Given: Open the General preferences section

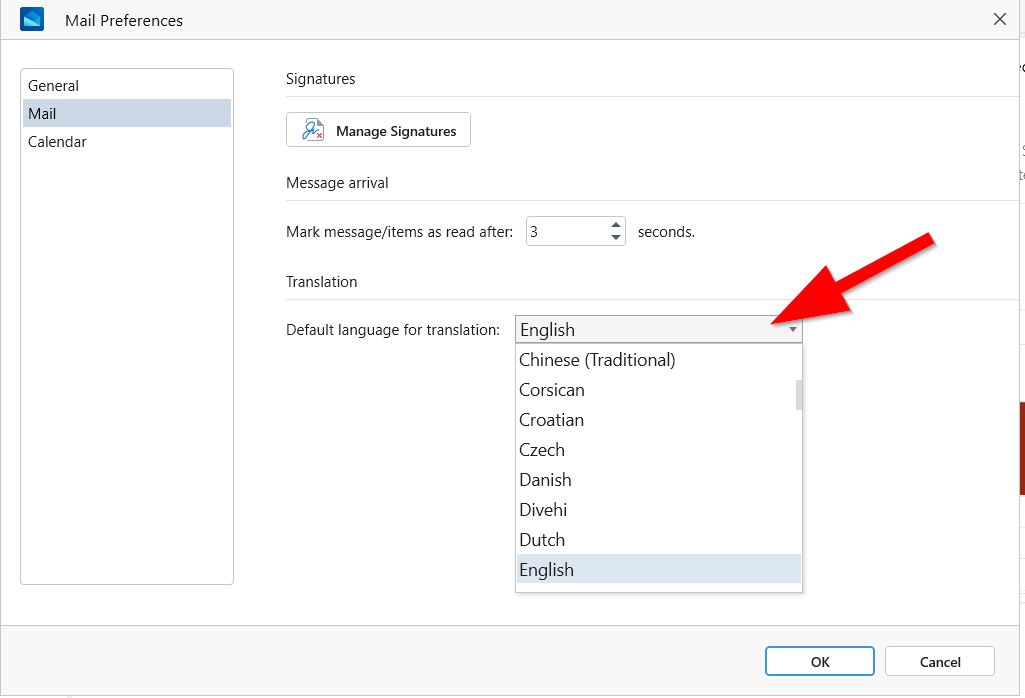Looking at the screenshot, I should [x=54, y=86].
